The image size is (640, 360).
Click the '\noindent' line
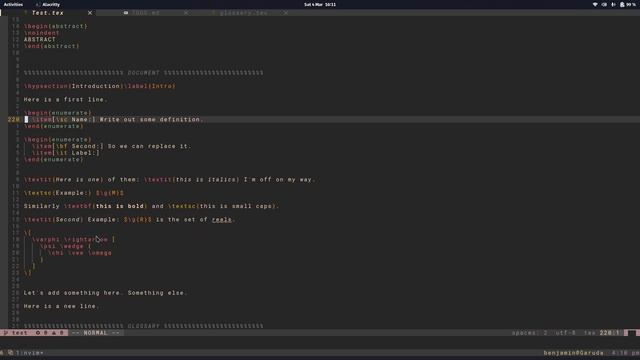point(42,33)
